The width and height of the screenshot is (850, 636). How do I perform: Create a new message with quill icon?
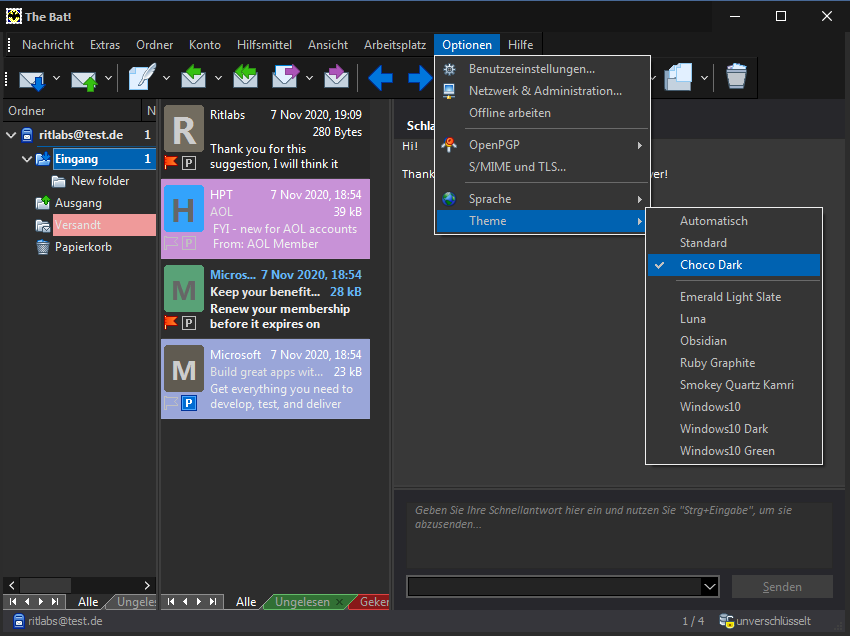click(142, 77)
